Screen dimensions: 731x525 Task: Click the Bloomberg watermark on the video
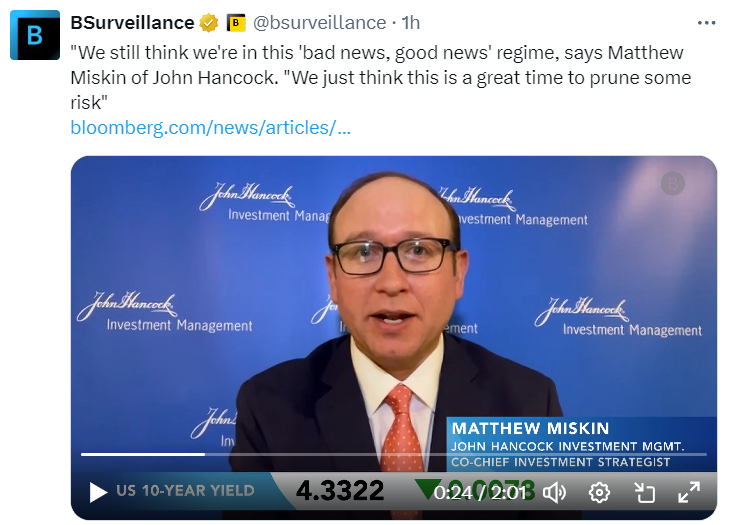click(x=673, y=184)
